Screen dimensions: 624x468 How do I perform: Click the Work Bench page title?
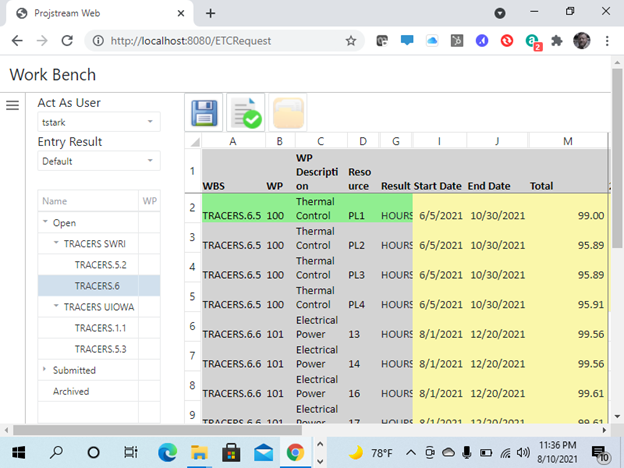(x=53, y=75)
